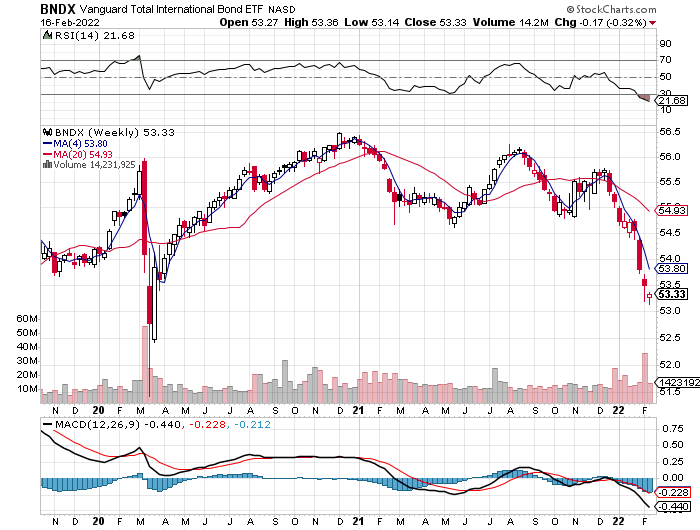700x530 pixels.
Task: Click the RSI indicator mountain icon
Action: pos(47,35)
